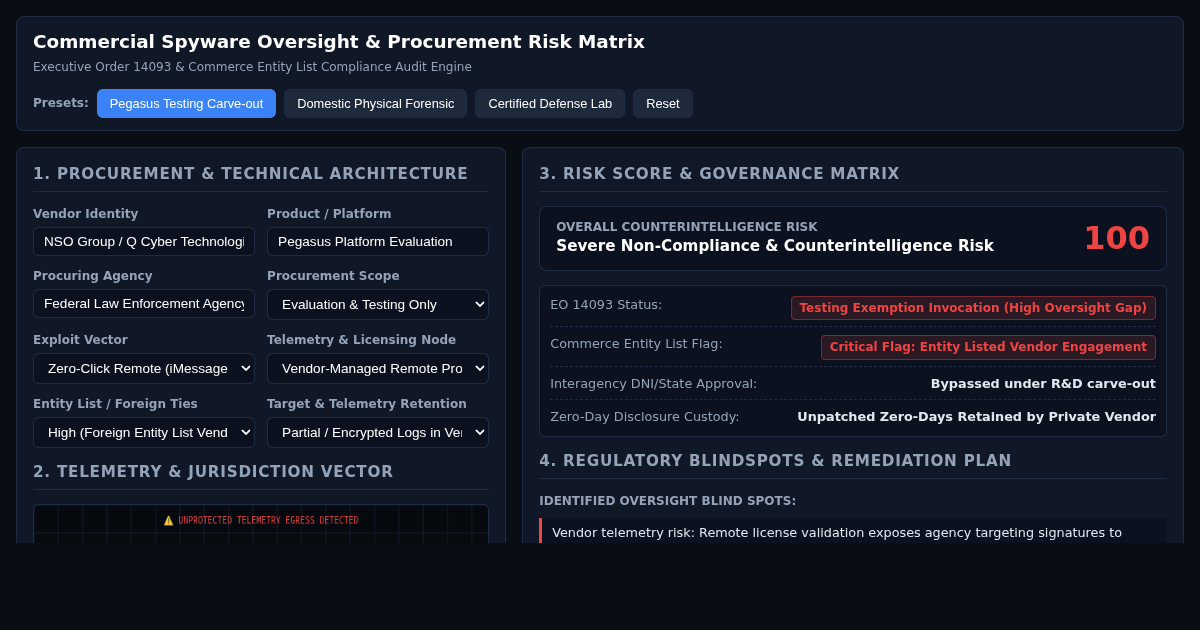Apply the Domestic Physical Forensic preset
The height and width of the screenshot is (630, 1200).
pos(375,103)
